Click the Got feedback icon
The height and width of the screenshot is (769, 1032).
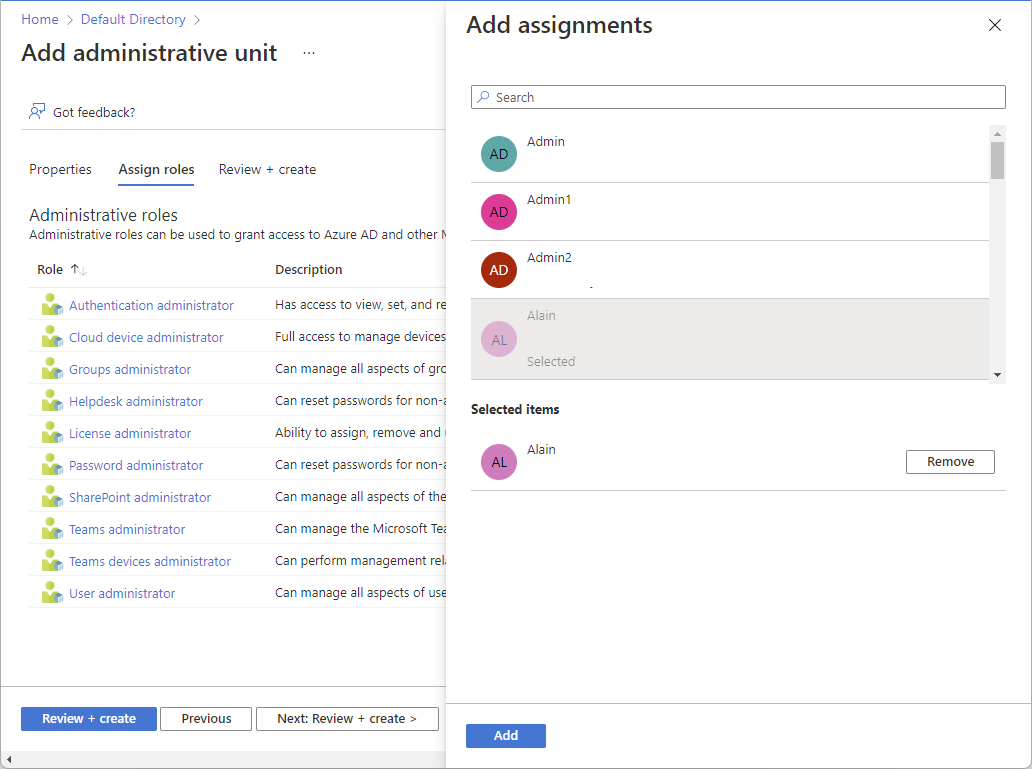[x=37, y=111]
